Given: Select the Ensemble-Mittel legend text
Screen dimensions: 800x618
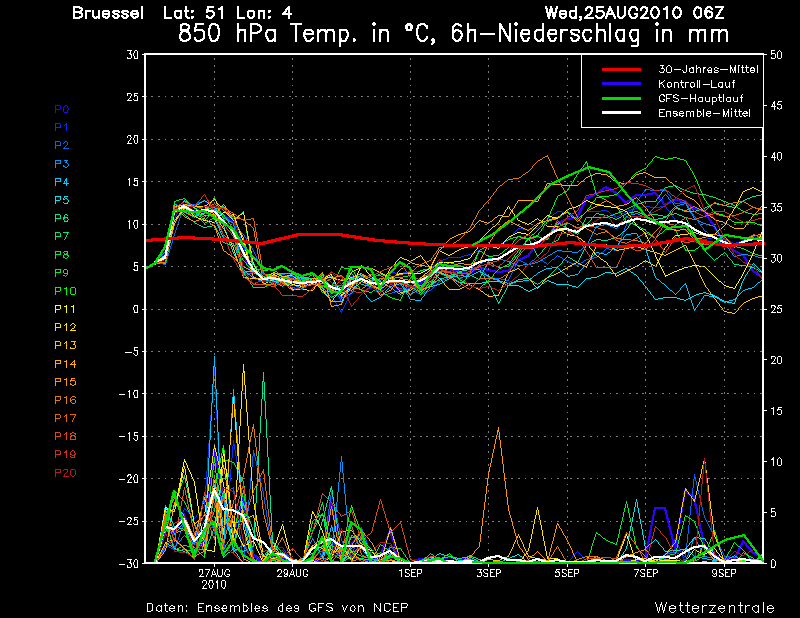Looking at the screenshot, I should [704, 113].
